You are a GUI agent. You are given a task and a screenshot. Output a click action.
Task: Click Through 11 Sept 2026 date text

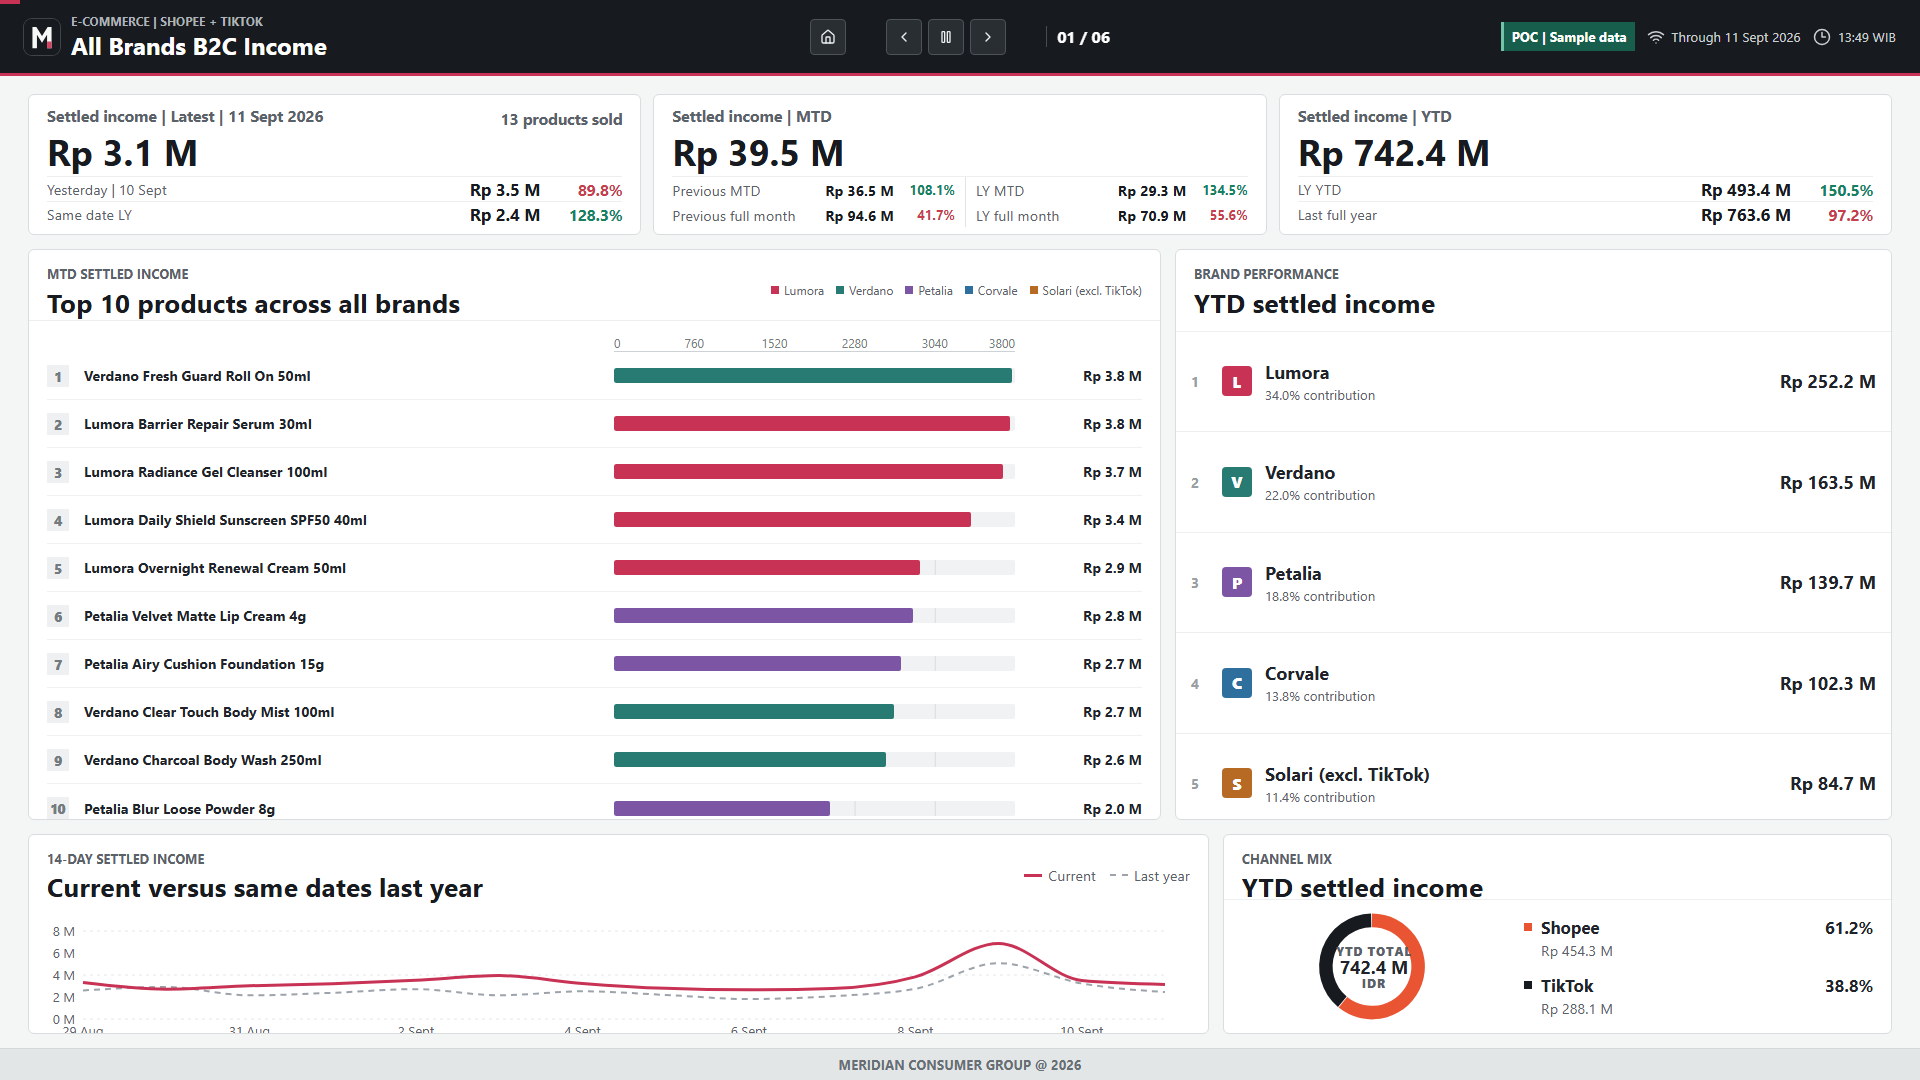coord(1735,37)
